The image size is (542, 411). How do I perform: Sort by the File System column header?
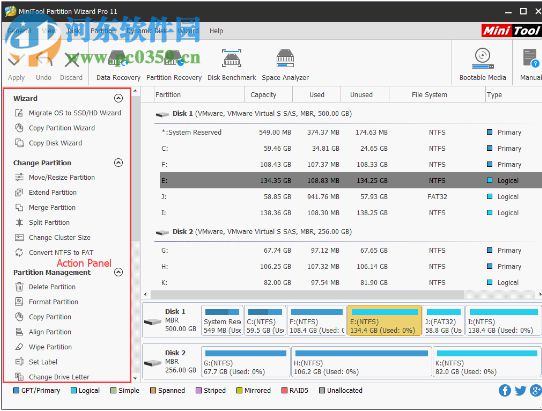437,95
